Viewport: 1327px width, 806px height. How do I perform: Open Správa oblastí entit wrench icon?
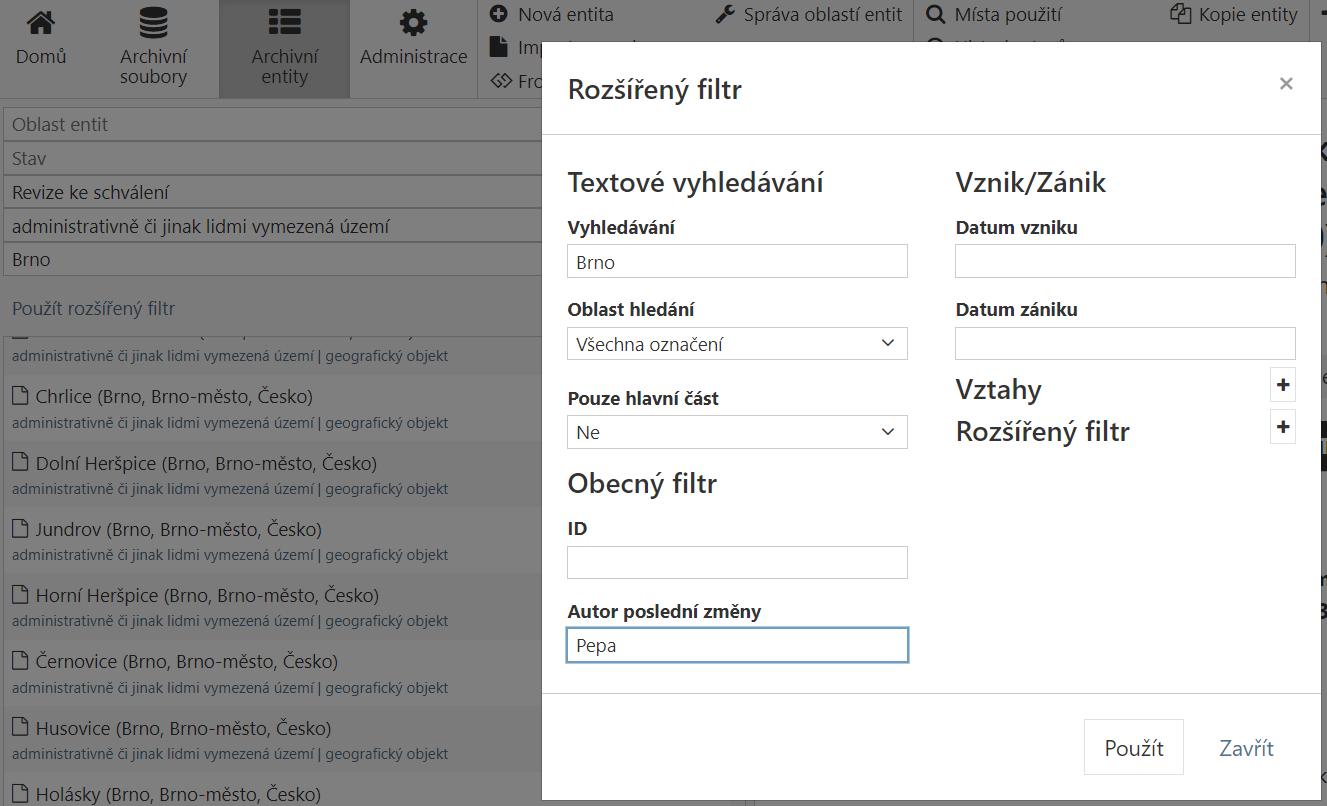pos(726,15)
